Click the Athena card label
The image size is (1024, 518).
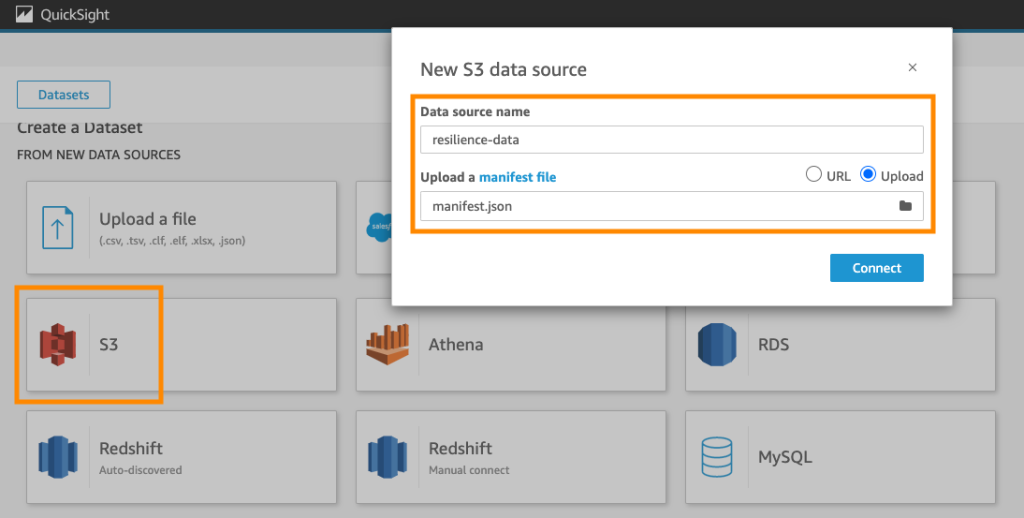[456, 344]
